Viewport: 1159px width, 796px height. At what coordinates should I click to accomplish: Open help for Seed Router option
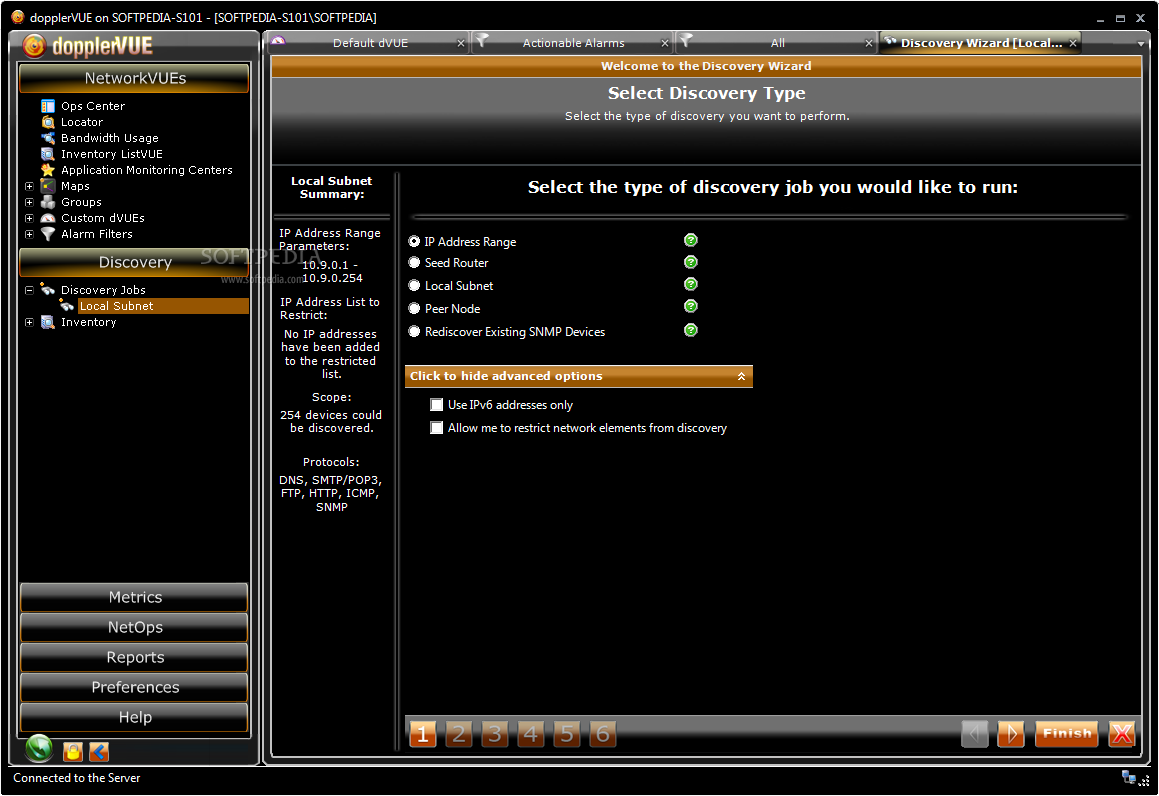[690, 262]
